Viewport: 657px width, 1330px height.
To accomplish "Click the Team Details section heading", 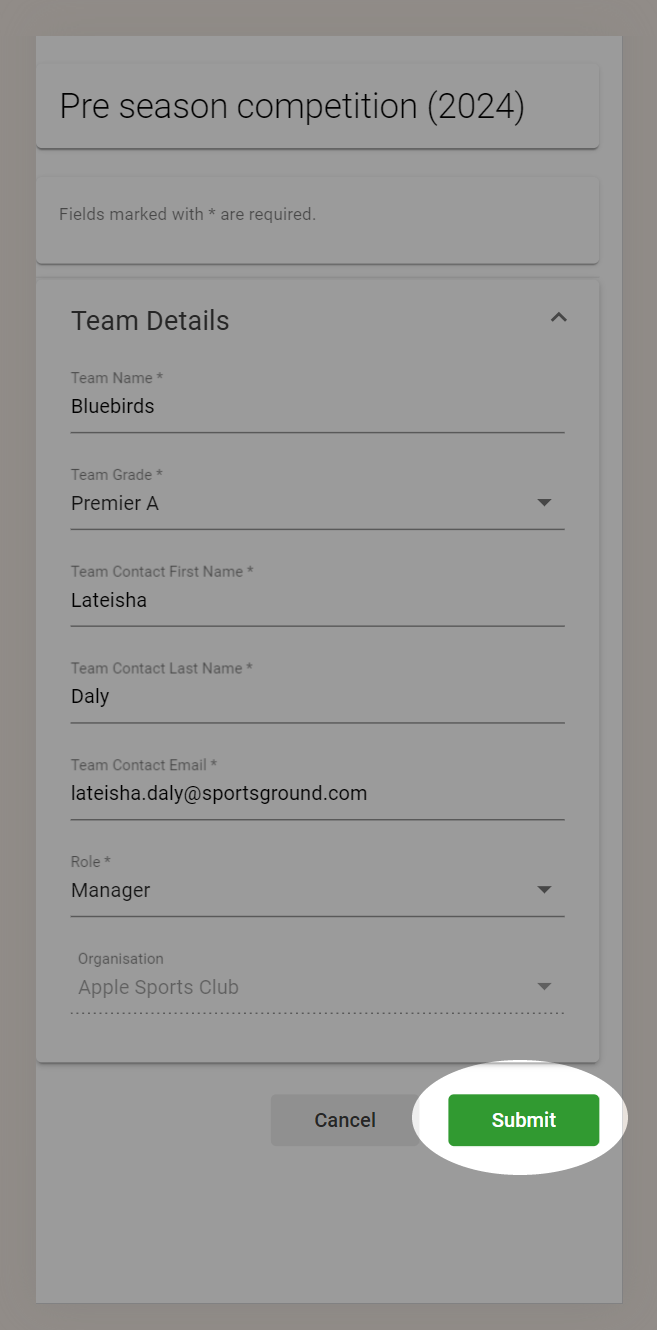I will [x=150, y=321].
